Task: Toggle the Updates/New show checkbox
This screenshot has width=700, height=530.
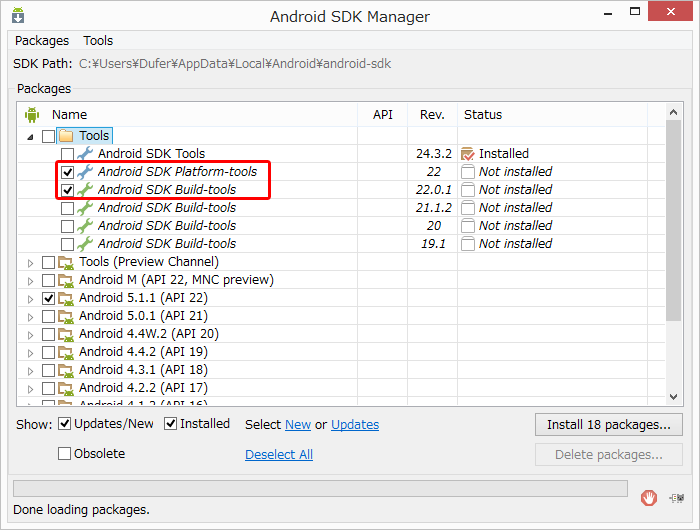Action: [65, 423]
